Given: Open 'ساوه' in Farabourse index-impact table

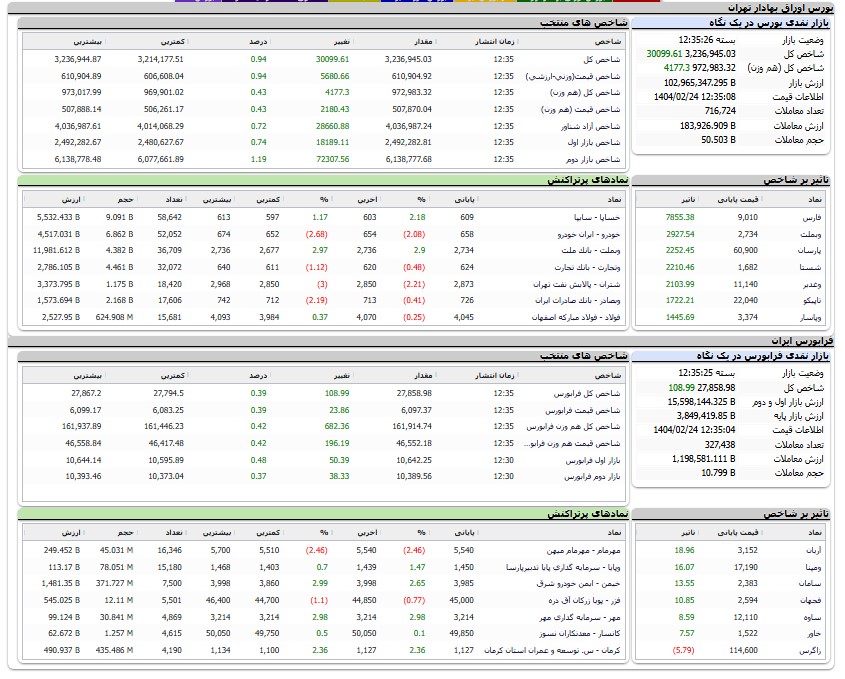Looking at the screenshot, I should pyautogui.click(x=813, y=618).
